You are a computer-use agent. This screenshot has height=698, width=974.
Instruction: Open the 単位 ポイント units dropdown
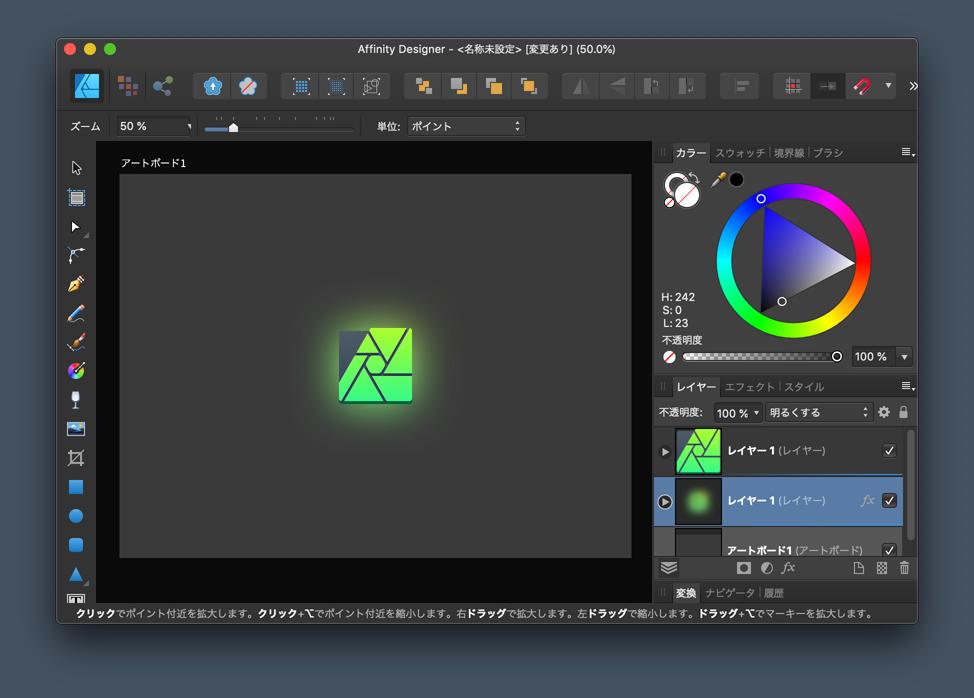[x=466, y=126]
